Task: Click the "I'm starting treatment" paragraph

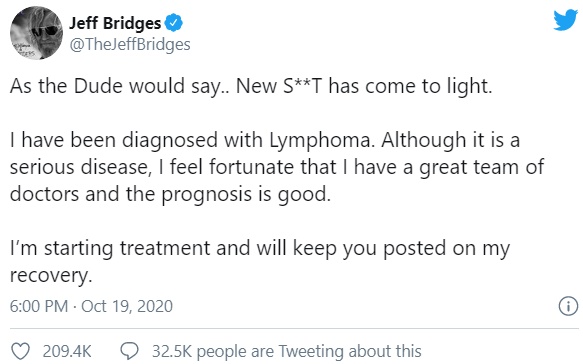Action: click(x=260, y=262)
